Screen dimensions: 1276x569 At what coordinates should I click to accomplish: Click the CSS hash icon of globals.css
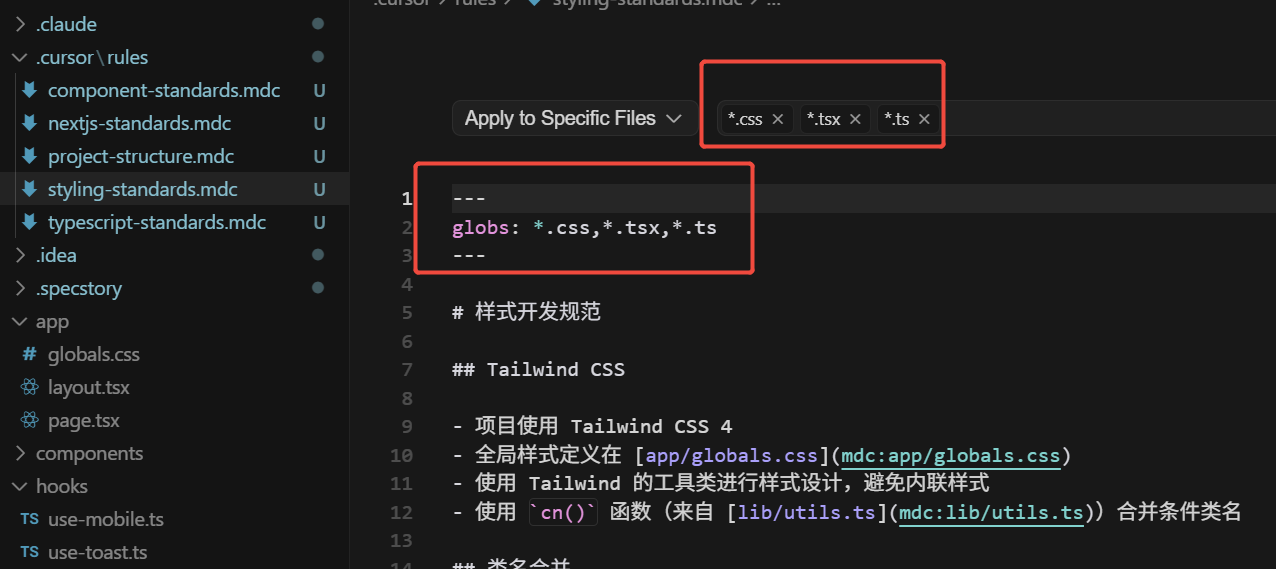(29, 354)
